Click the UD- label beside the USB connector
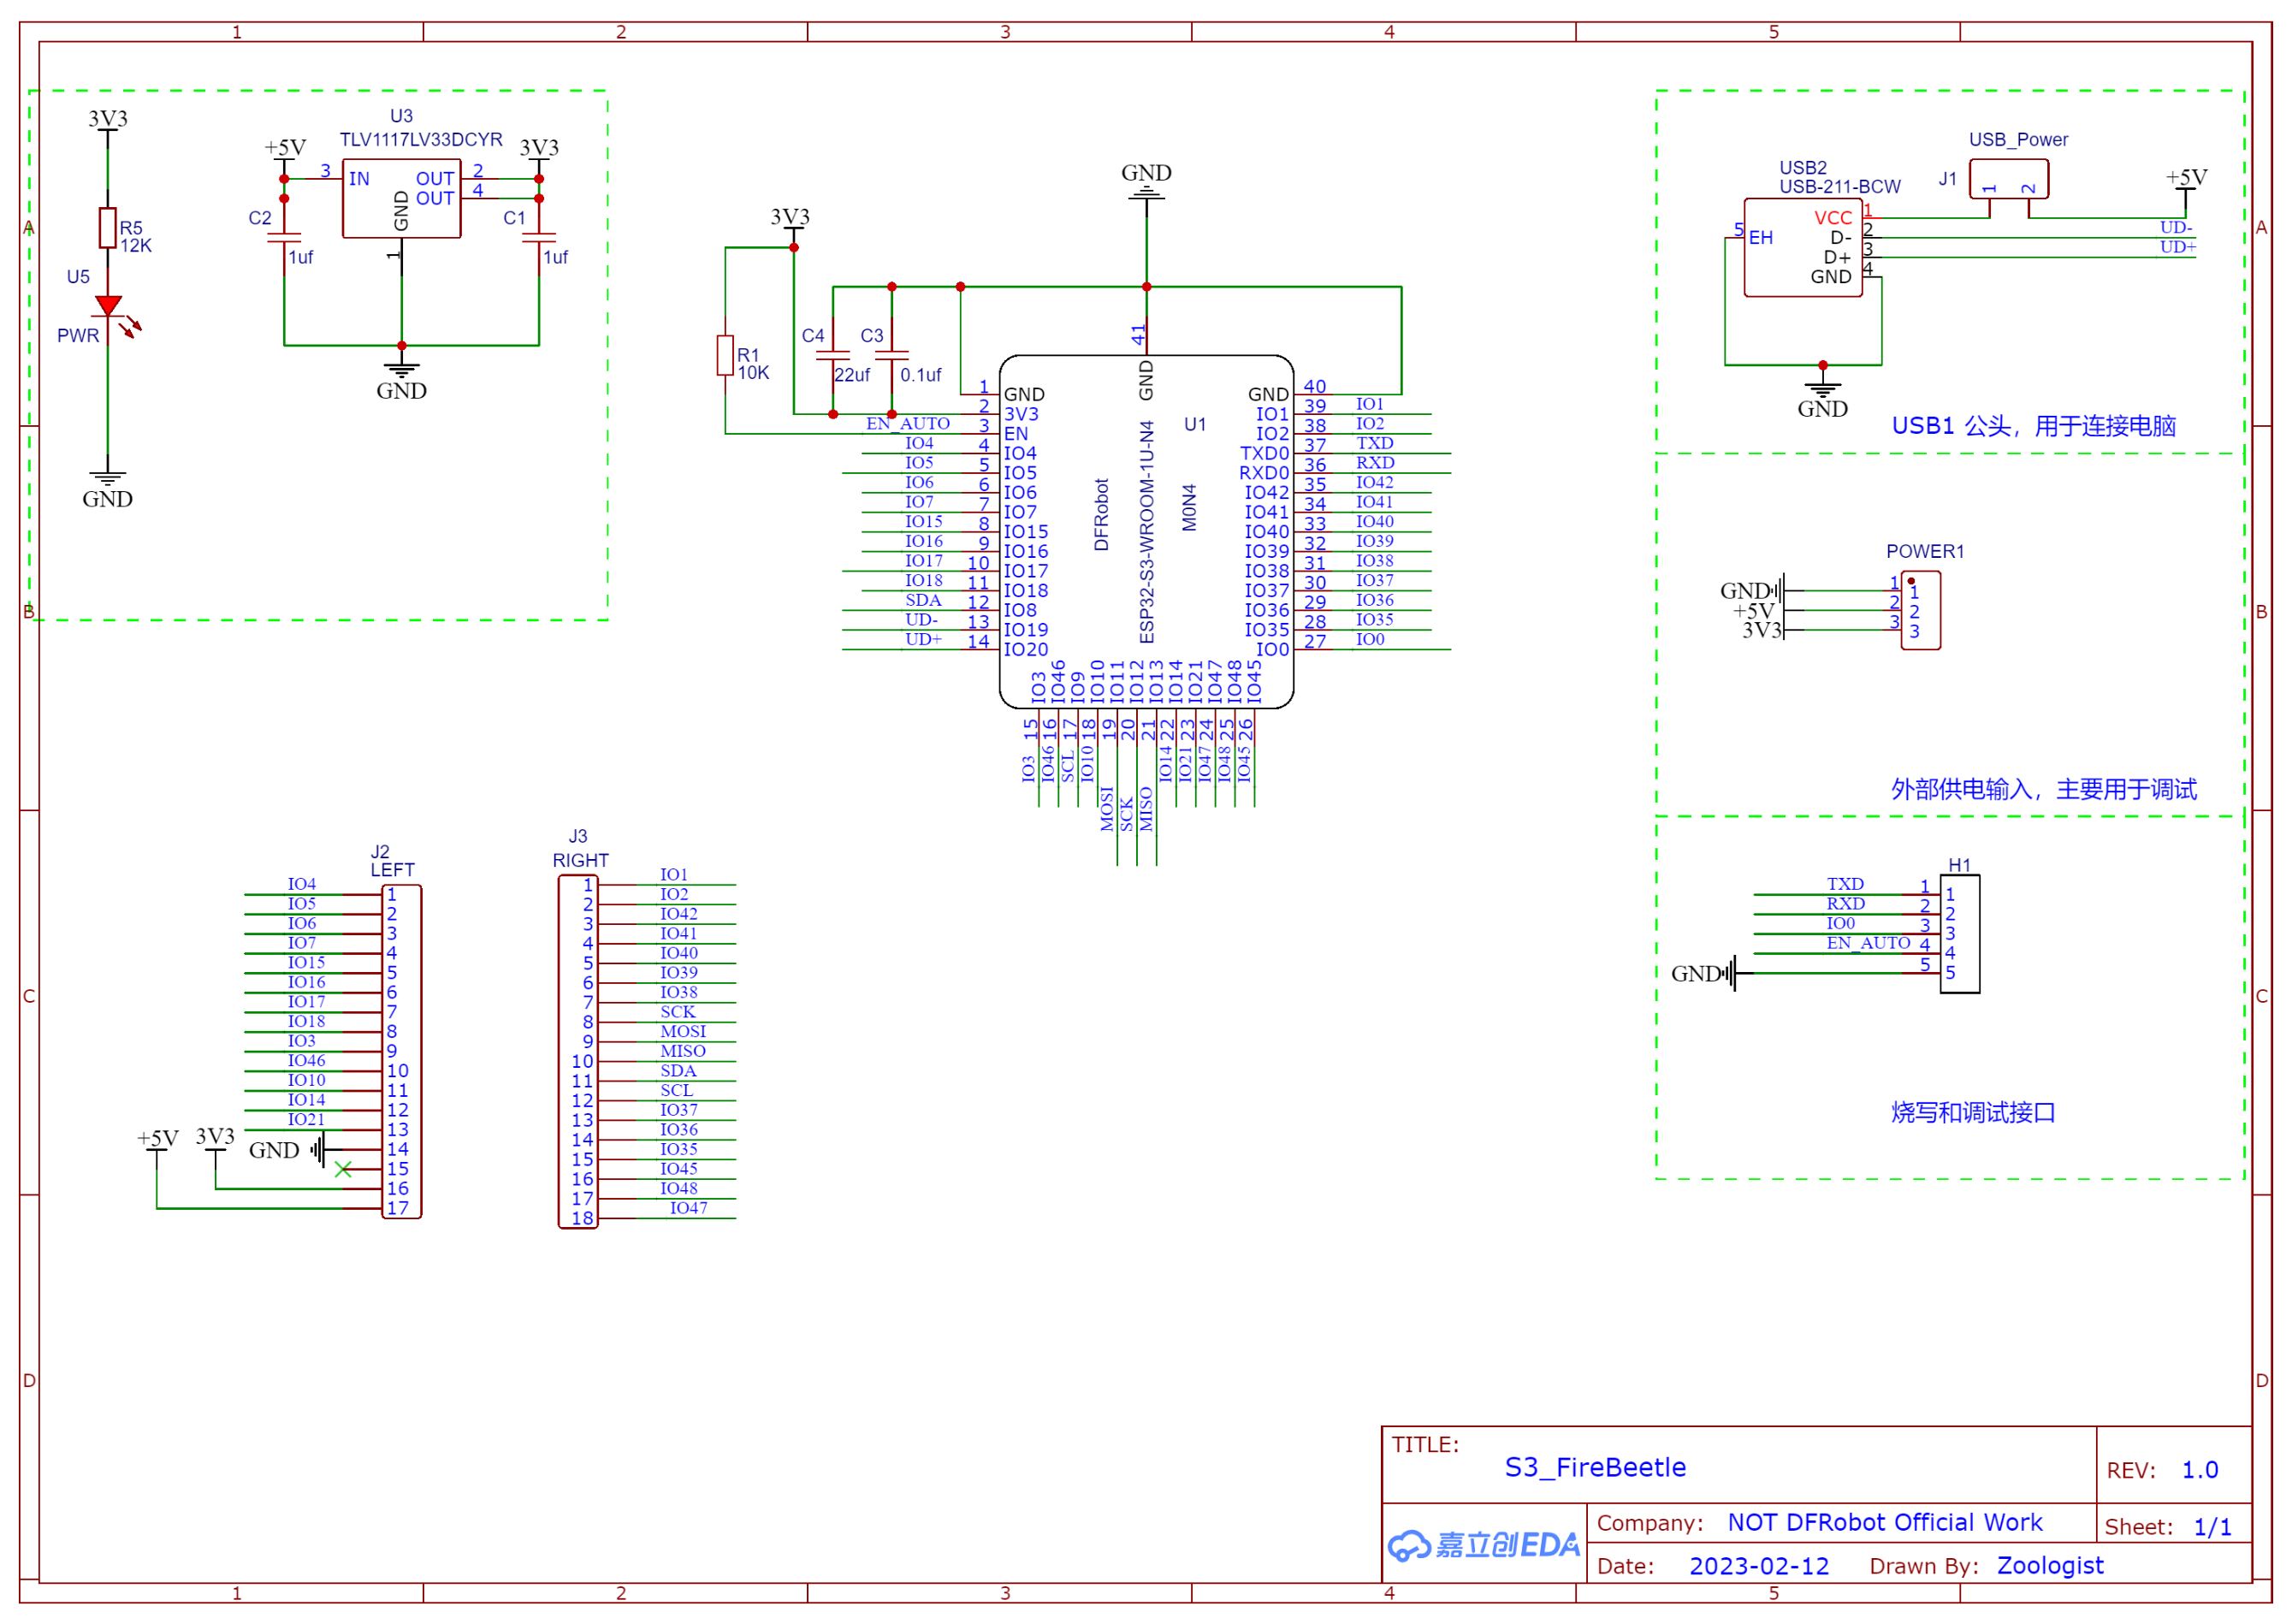This screenshot has height=1624, width=2292. [x=2176, y=227]
